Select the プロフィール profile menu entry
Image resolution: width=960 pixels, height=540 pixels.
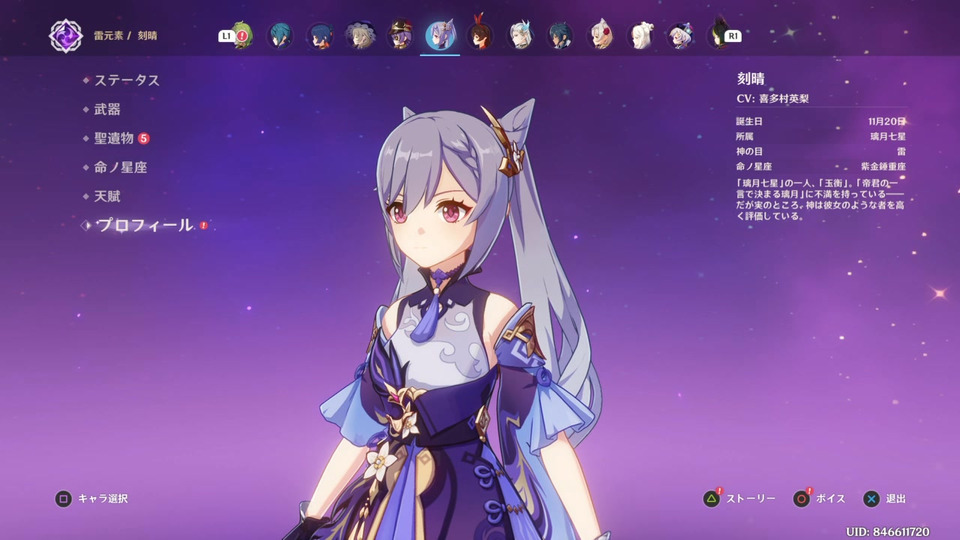pos(144,225)
